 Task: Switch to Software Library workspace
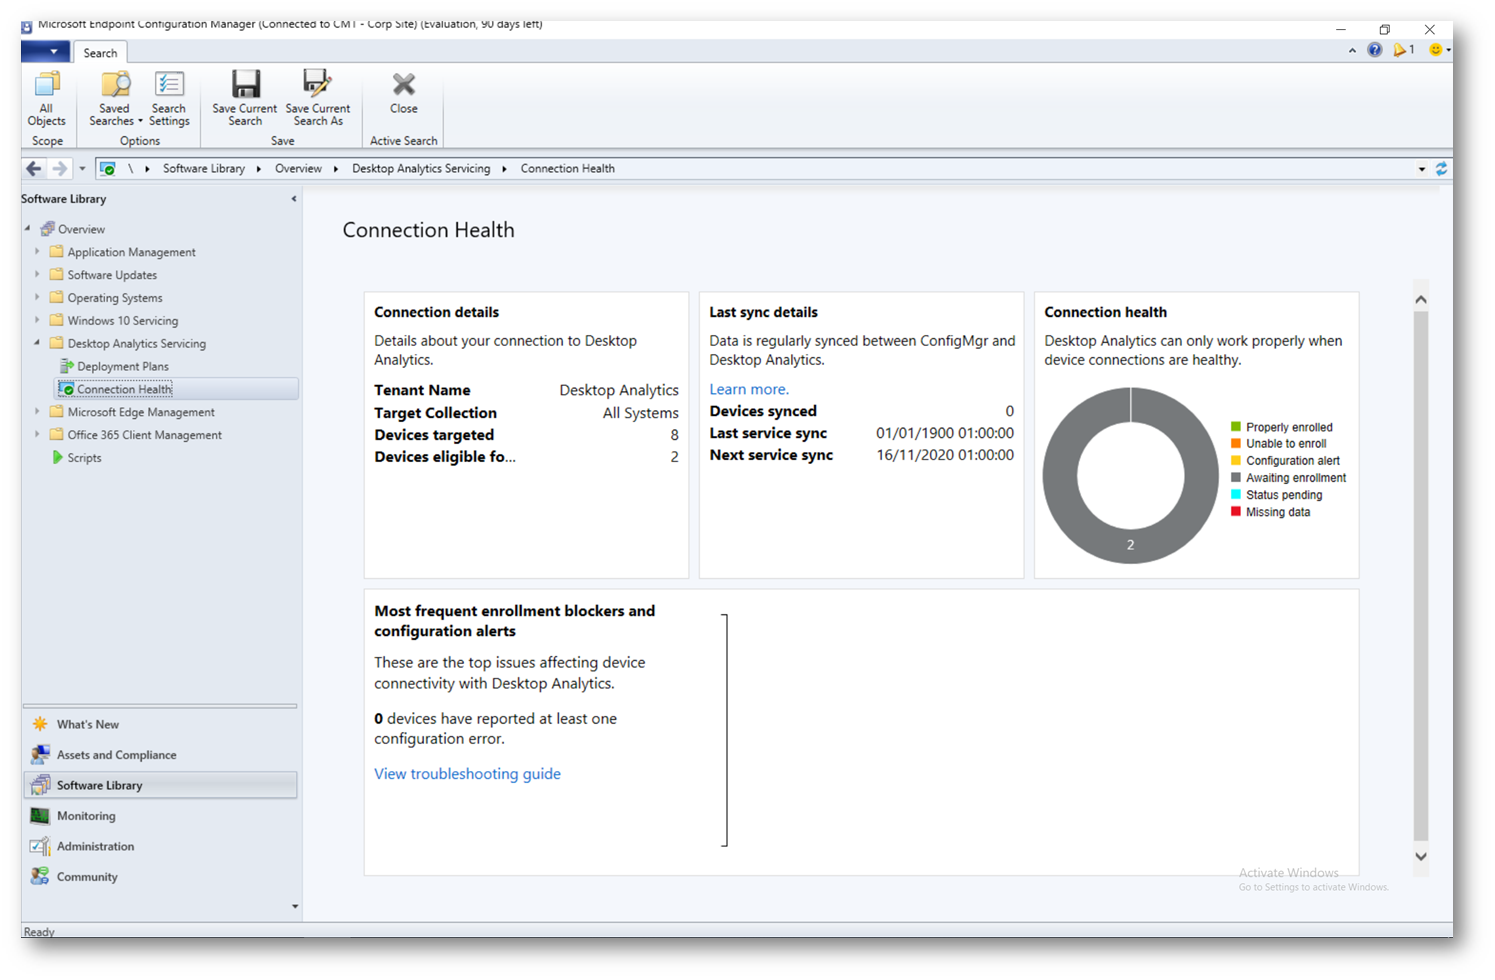pos(160,785)
